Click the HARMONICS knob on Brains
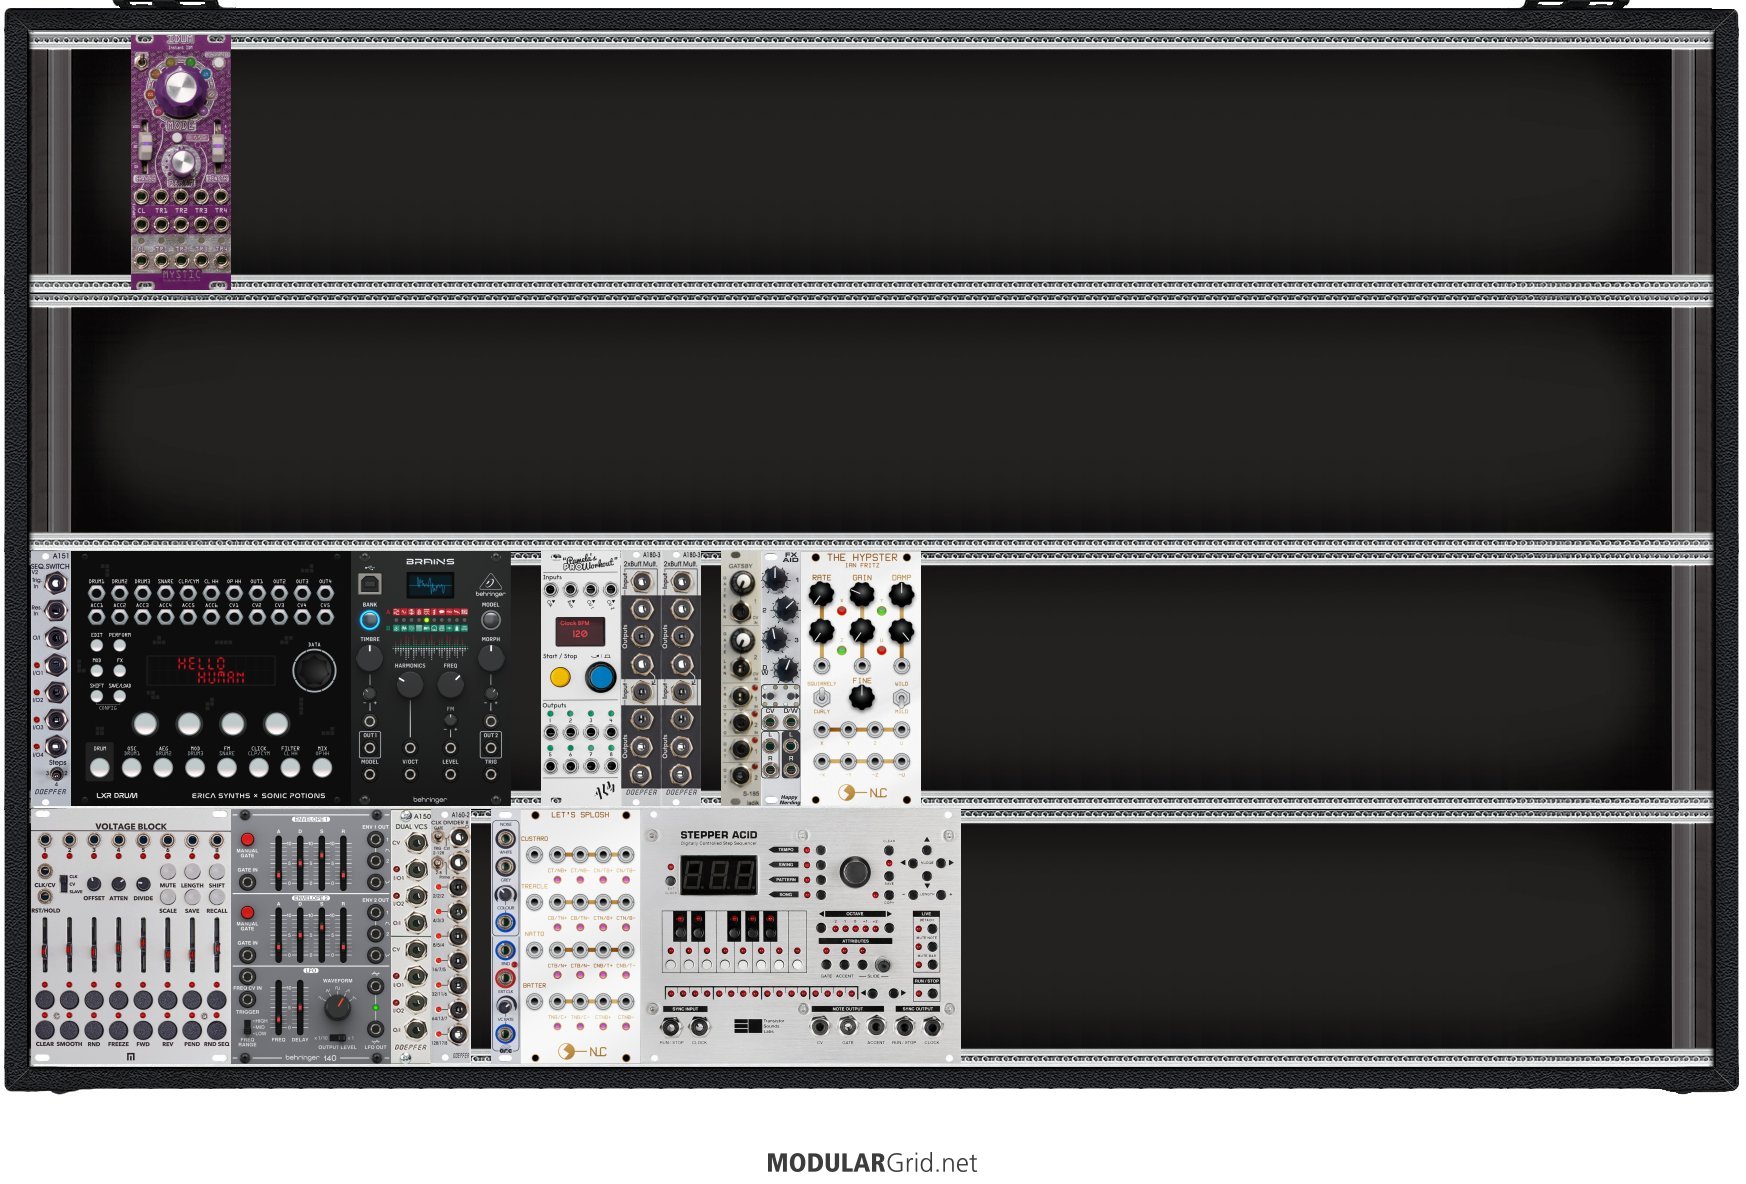This screenshot has width=1746, height=1184. [409, 685]
